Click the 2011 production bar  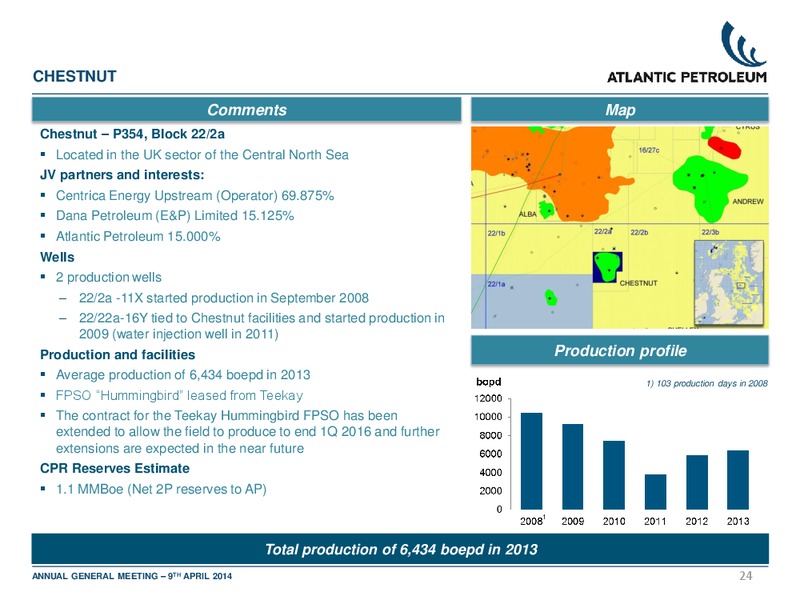pos(655,492)
